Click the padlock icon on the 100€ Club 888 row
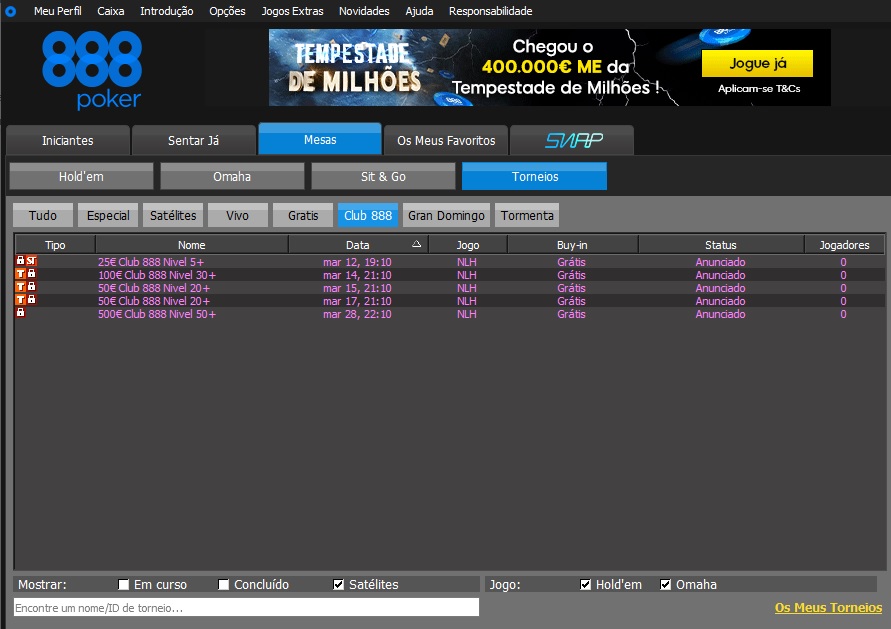 [31, 274]
